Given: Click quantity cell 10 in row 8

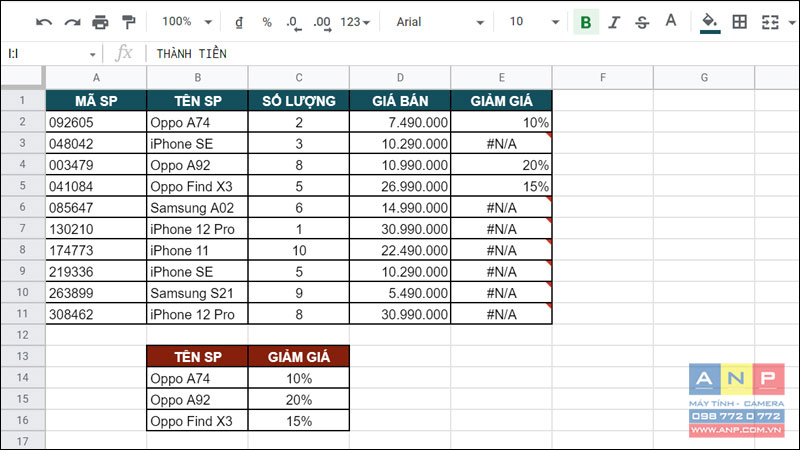Looking at the screenshot, I should [299, 250].
